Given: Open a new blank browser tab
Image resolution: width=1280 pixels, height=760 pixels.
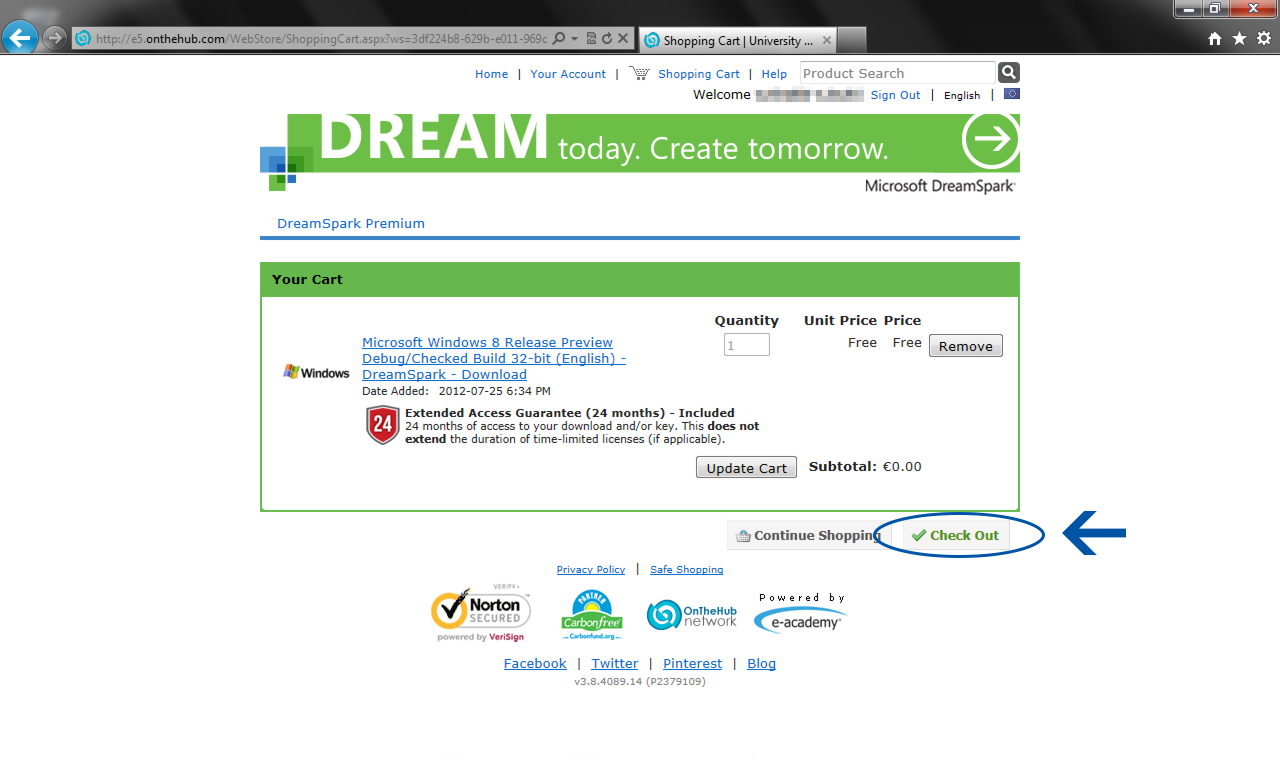Looking at the screenshot, I should 851,40.
